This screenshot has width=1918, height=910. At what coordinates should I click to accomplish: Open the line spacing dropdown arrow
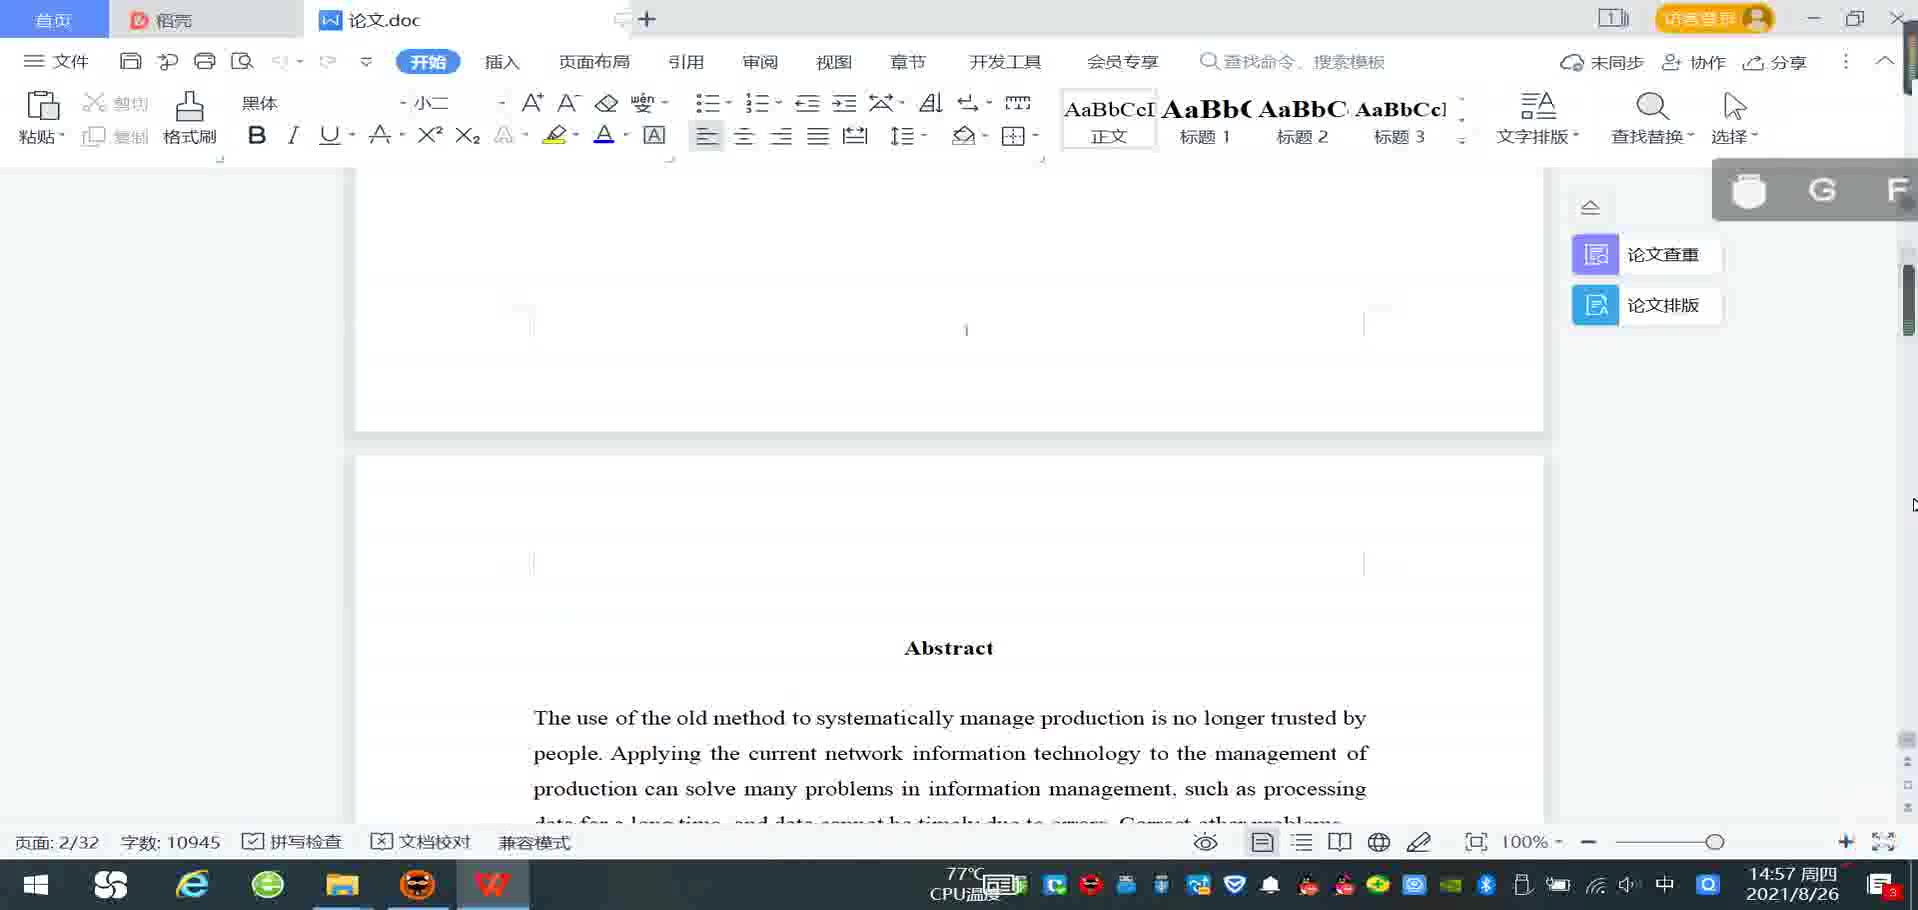click(924, 135)
